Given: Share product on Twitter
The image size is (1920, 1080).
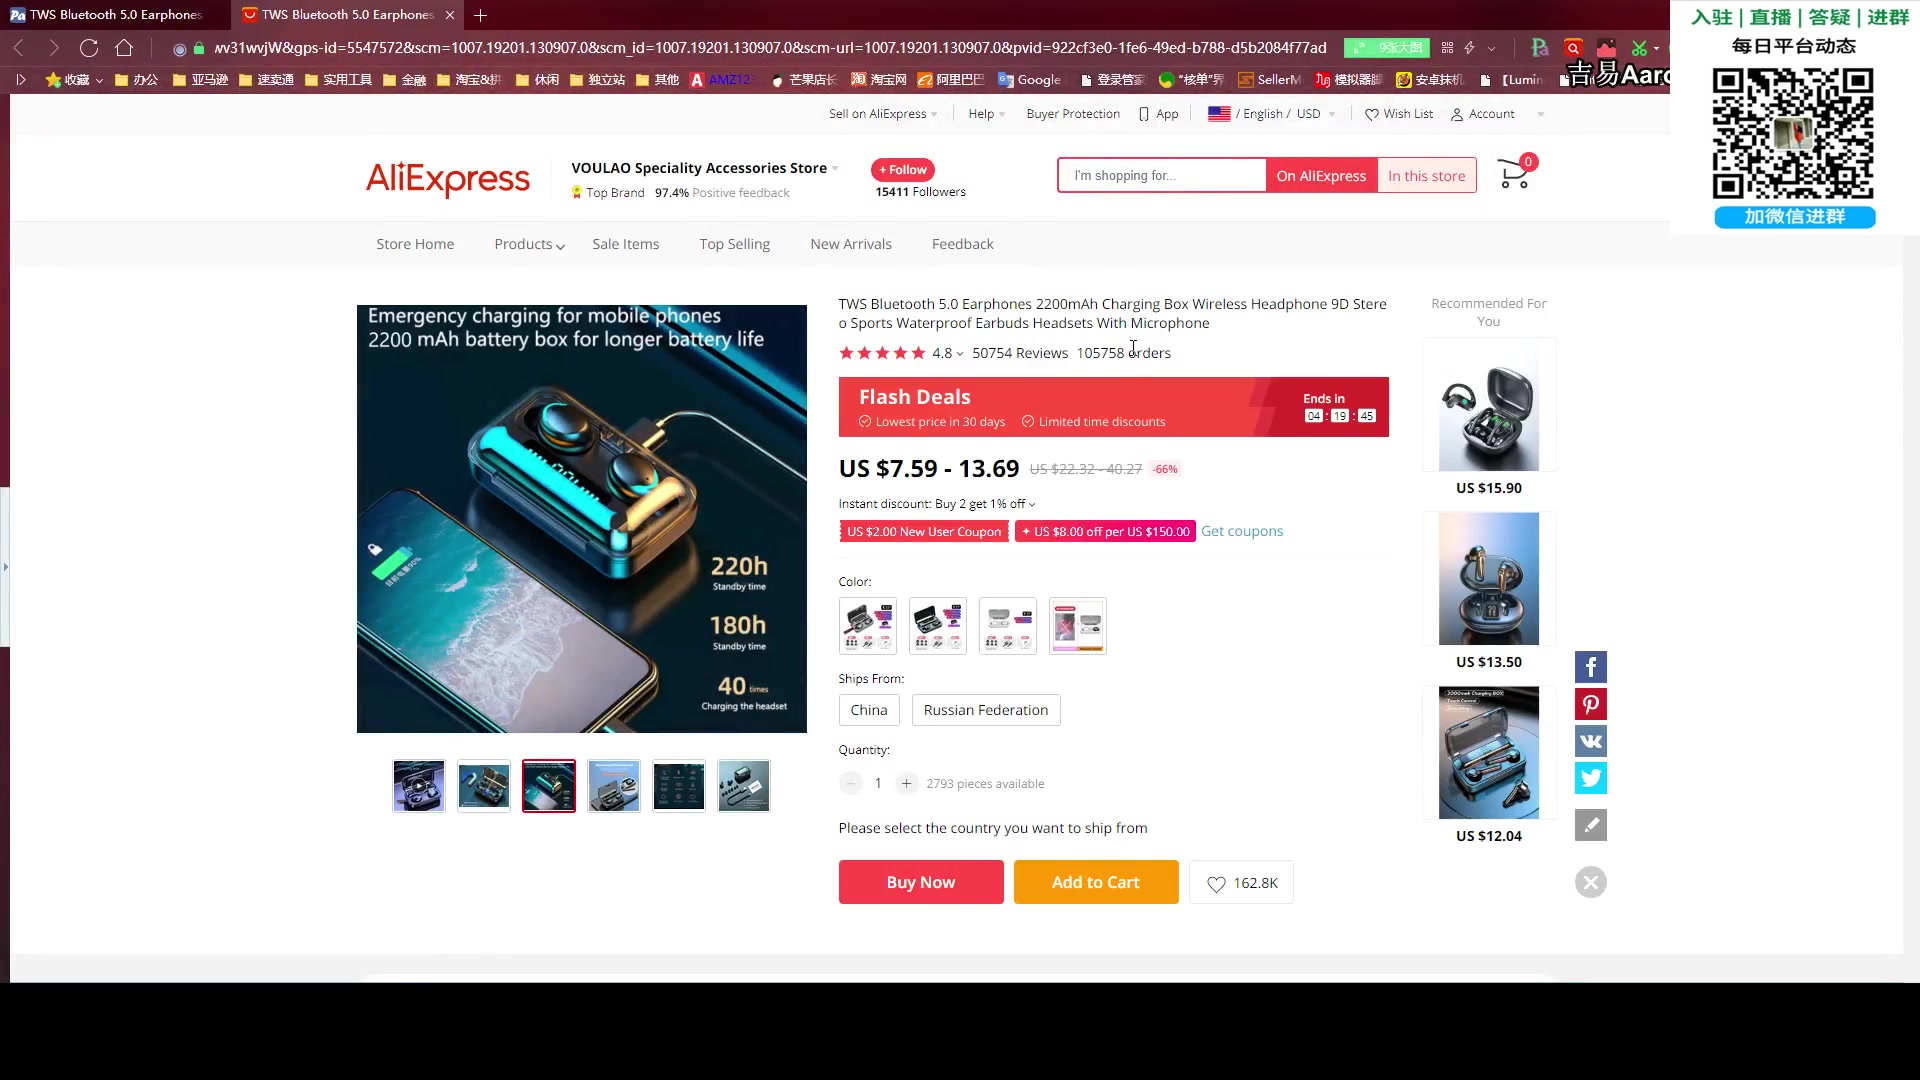Looking at the screenshot, I should [x=1590, y=778].
